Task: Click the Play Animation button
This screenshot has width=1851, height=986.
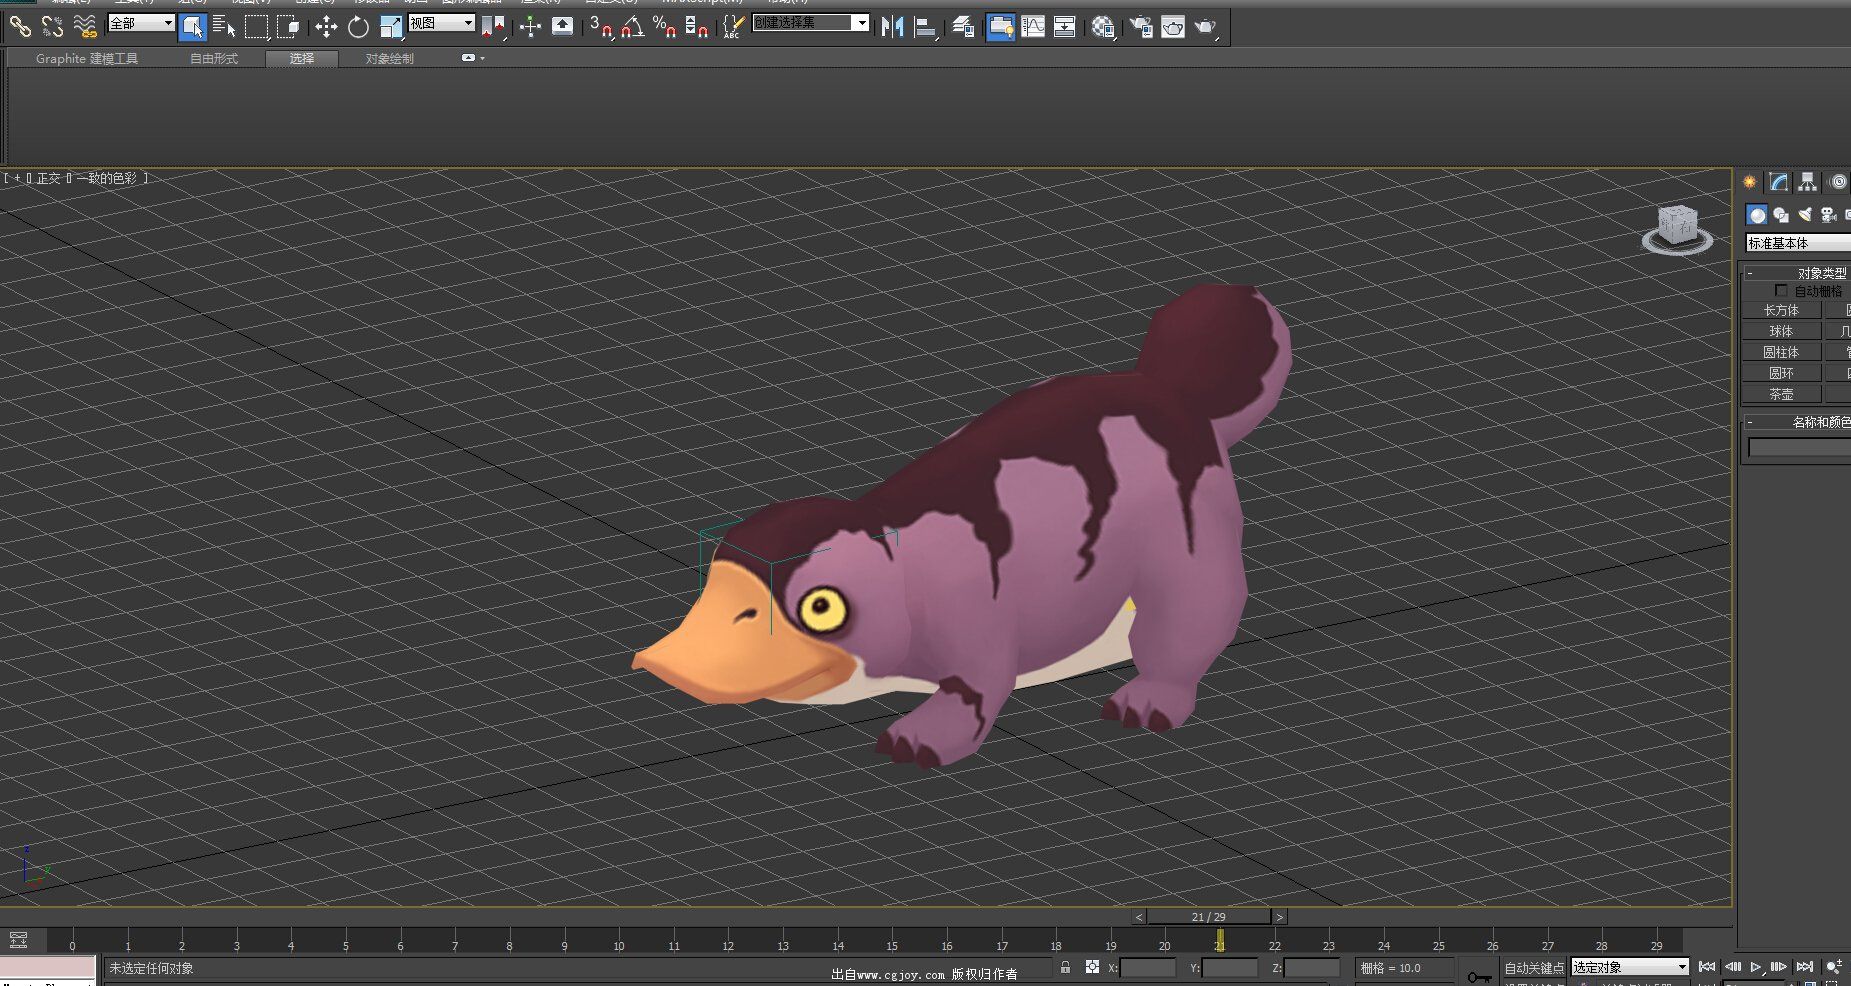Action: pyautogui.click(x=1756, y=967)
